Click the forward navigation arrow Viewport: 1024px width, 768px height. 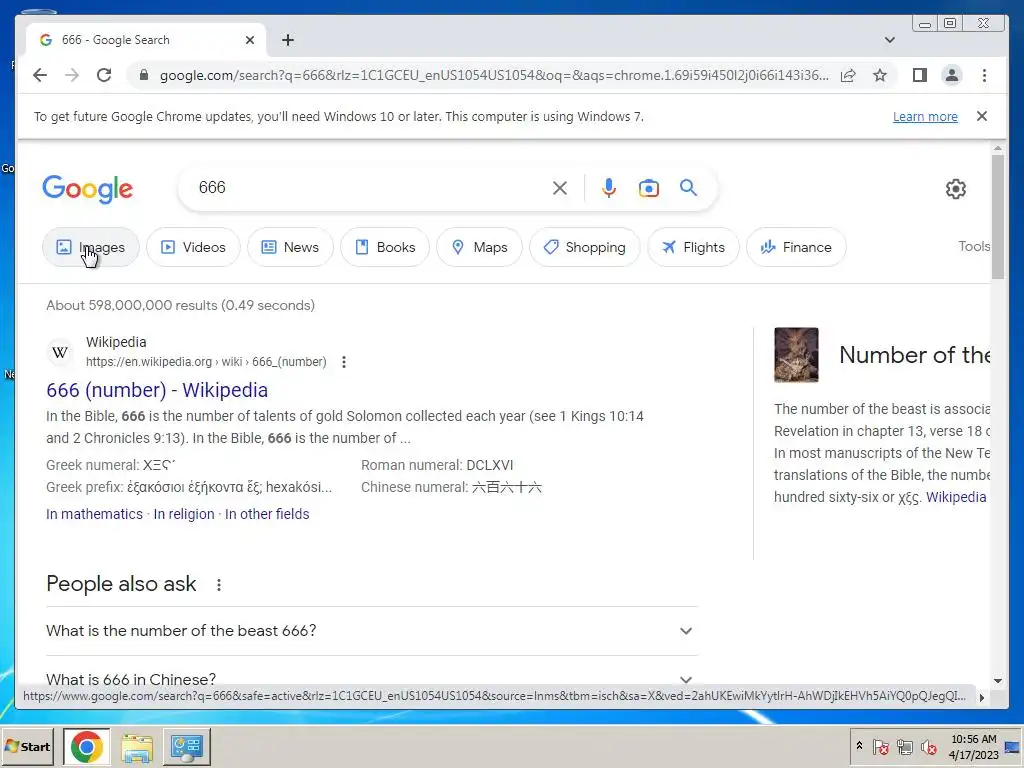point(72,75)
